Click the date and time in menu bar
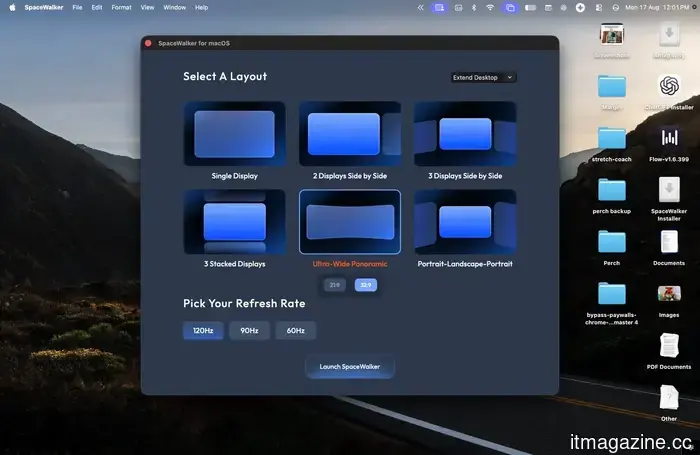The height and width of the screenshot is (455, 700). 657,7
